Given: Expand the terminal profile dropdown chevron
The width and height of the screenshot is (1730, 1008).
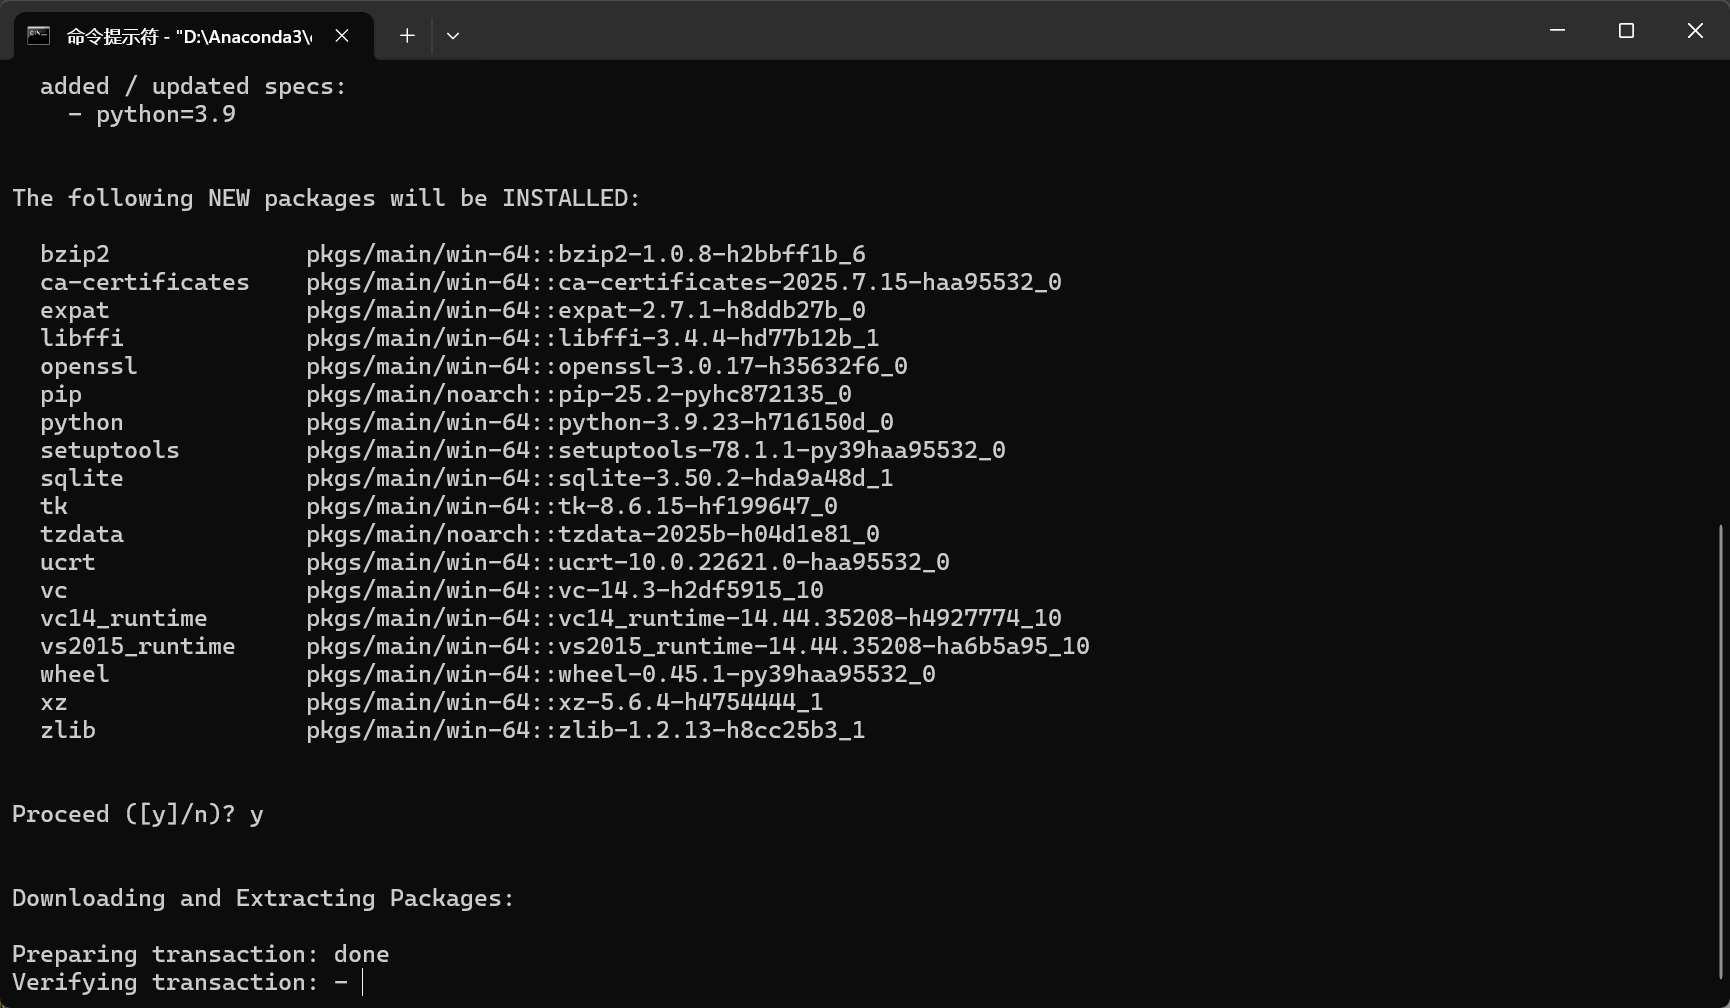Looking at the screenshot, I should pyautogui.click(x=453, y=36).
